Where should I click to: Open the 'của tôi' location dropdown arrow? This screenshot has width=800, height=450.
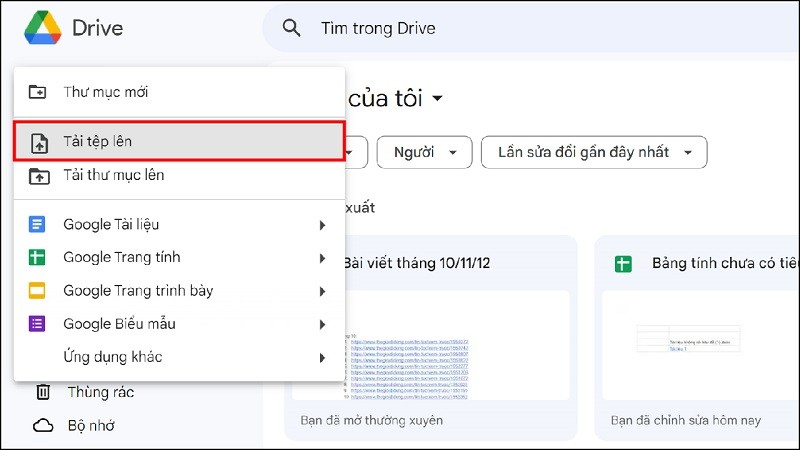(437, 98)
